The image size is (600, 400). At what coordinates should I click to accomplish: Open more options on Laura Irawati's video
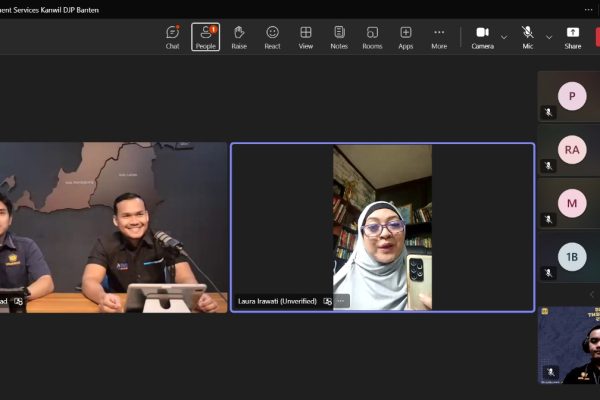(x=341, y=300)
